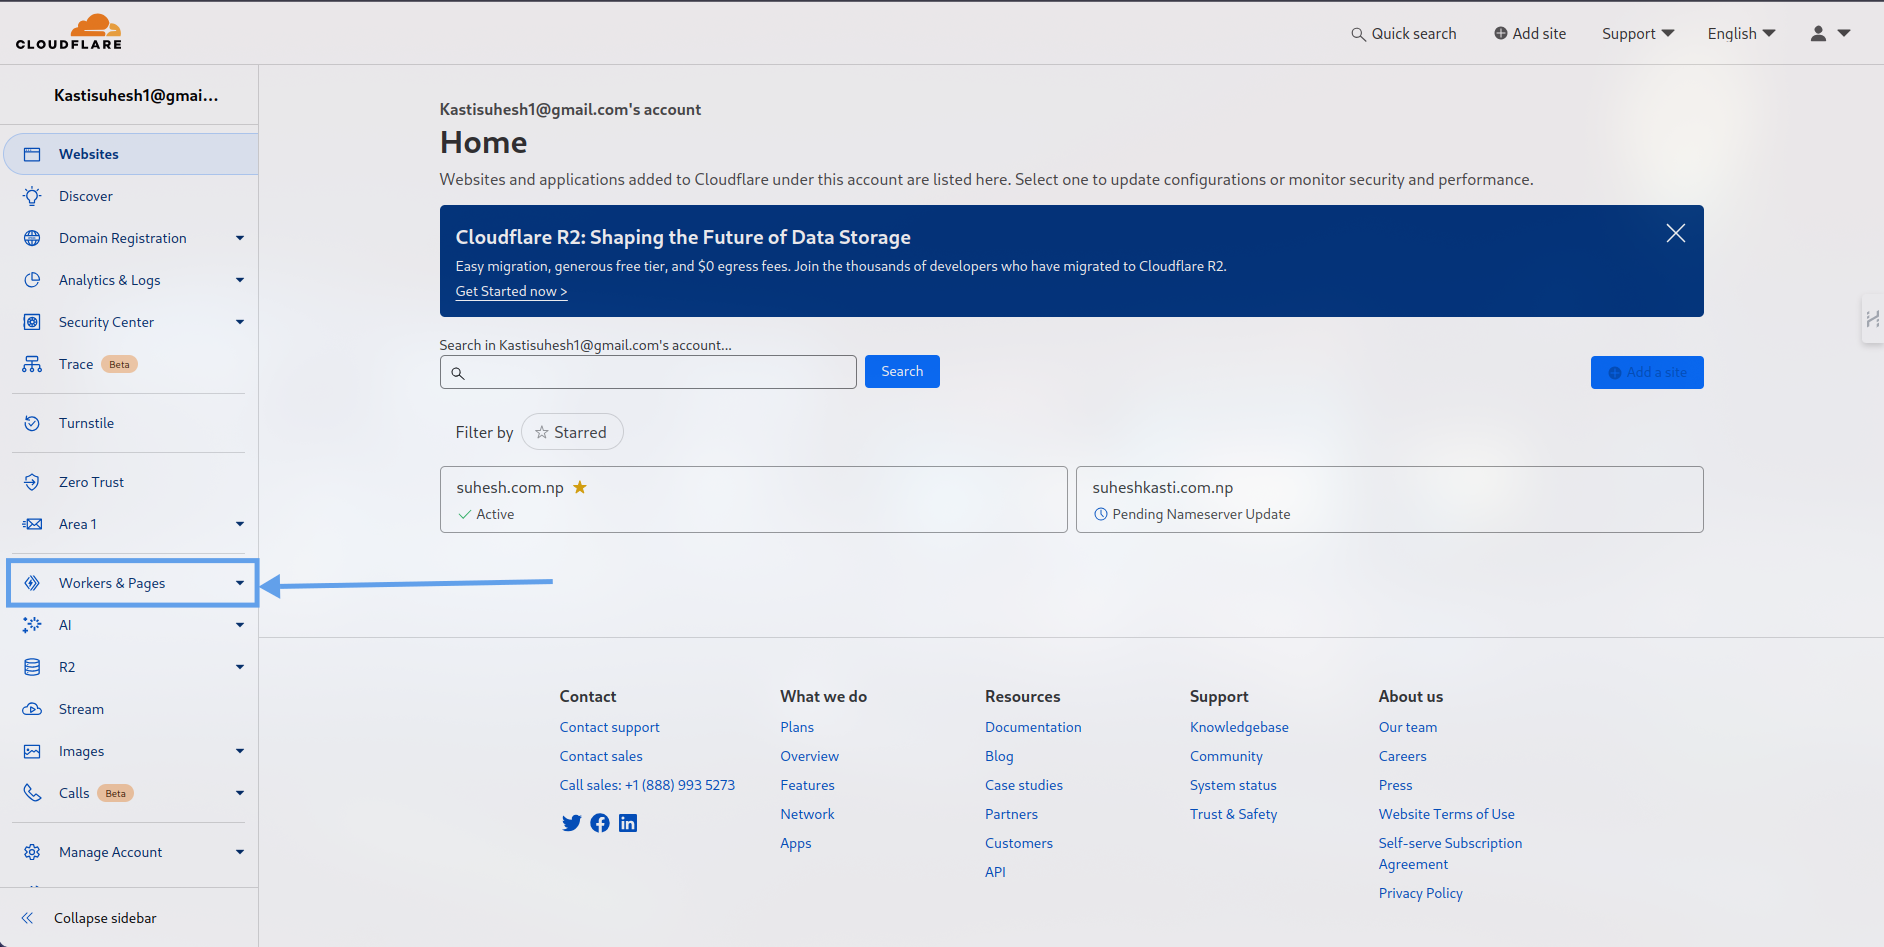Expand the Domain Registration section

point(122,237)
